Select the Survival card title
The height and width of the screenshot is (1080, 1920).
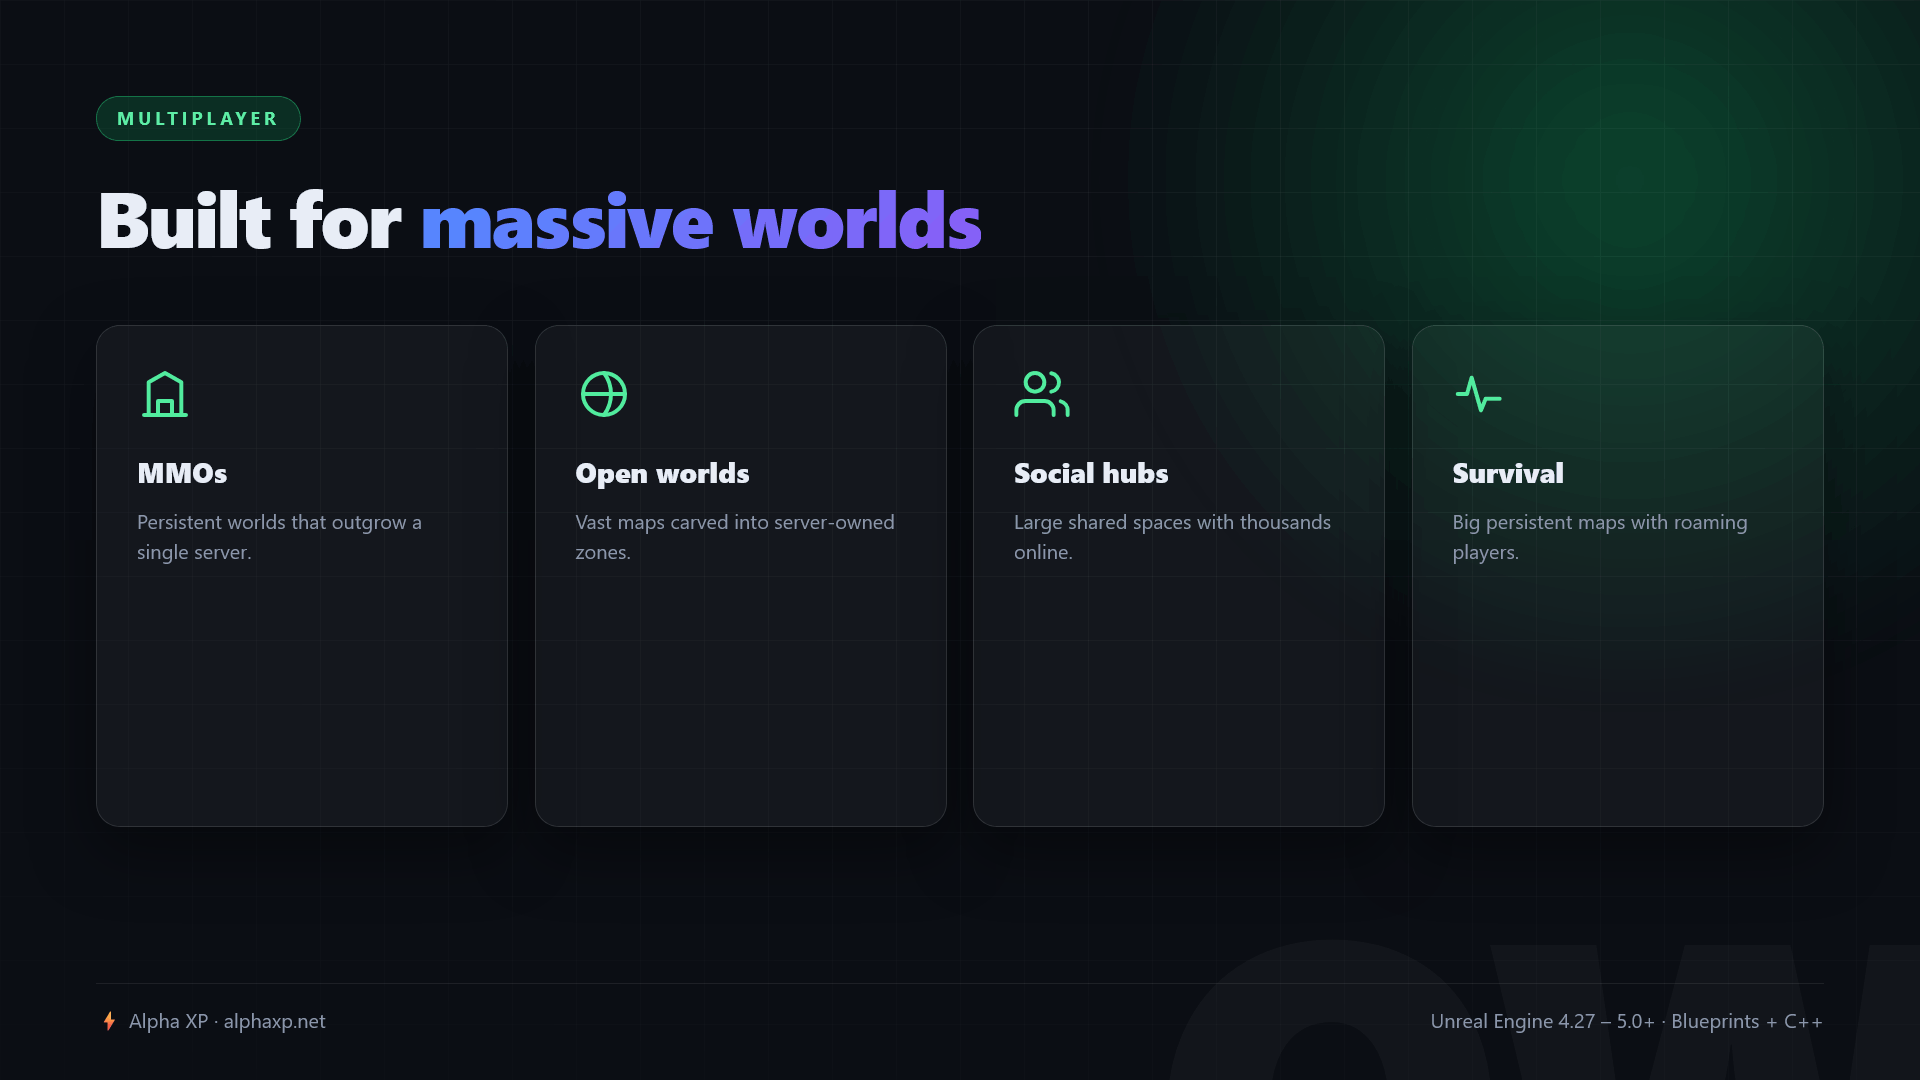tap(1508, 473)
